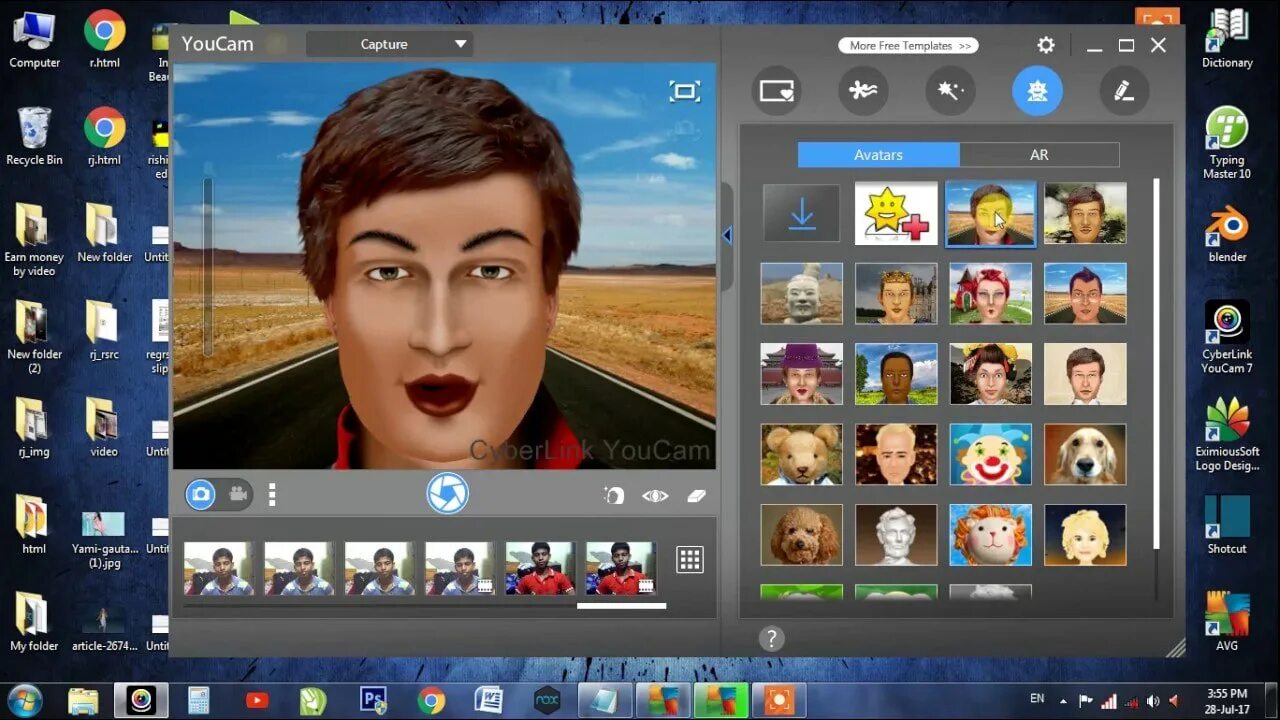Screen dimensions: 1280x720
Task: Open the Frames and Scenes panel
Action: (777, 90)
